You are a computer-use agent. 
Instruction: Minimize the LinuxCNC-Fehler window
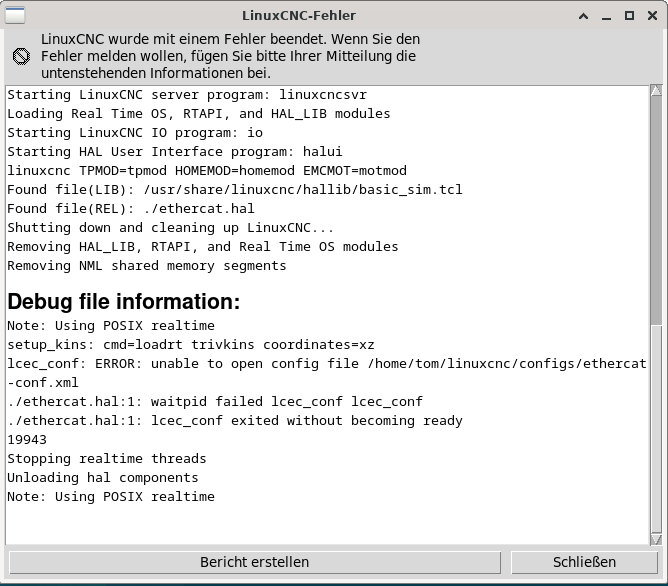tap(607, 16)
